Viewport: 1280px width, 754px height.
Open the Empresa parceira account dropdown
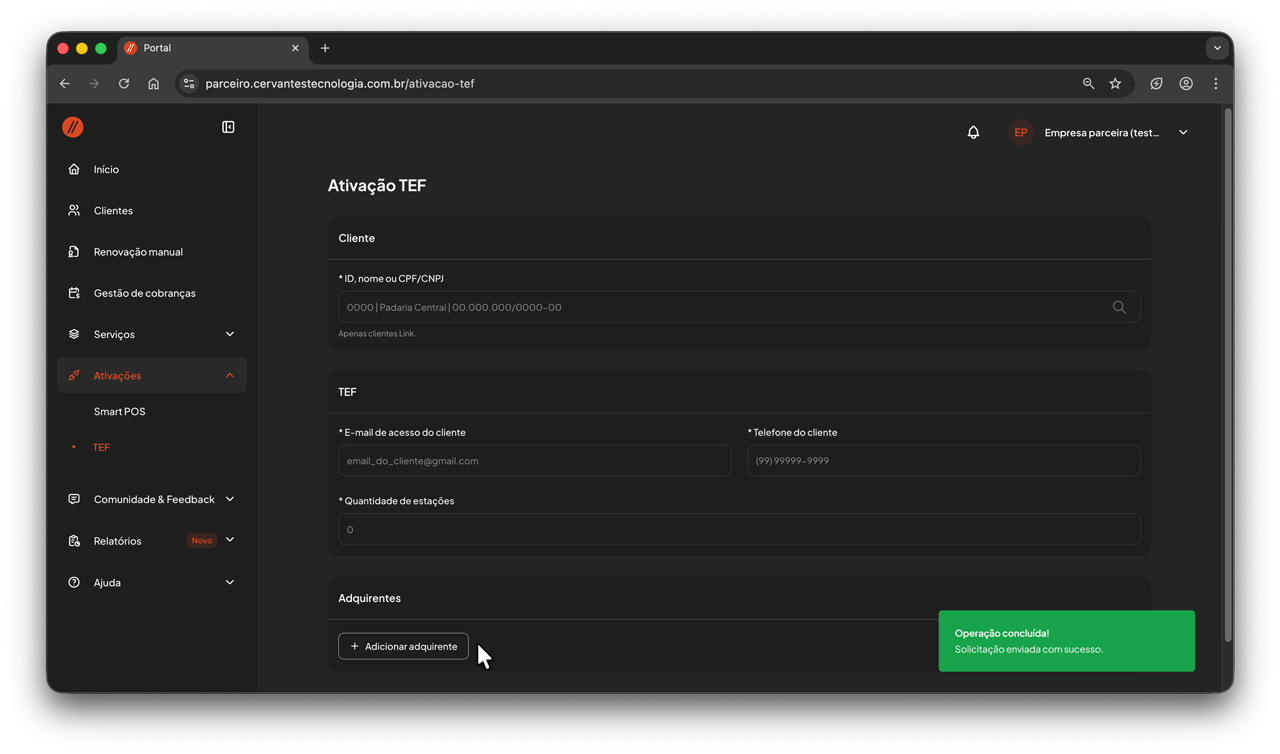(x=1183, y=132)
